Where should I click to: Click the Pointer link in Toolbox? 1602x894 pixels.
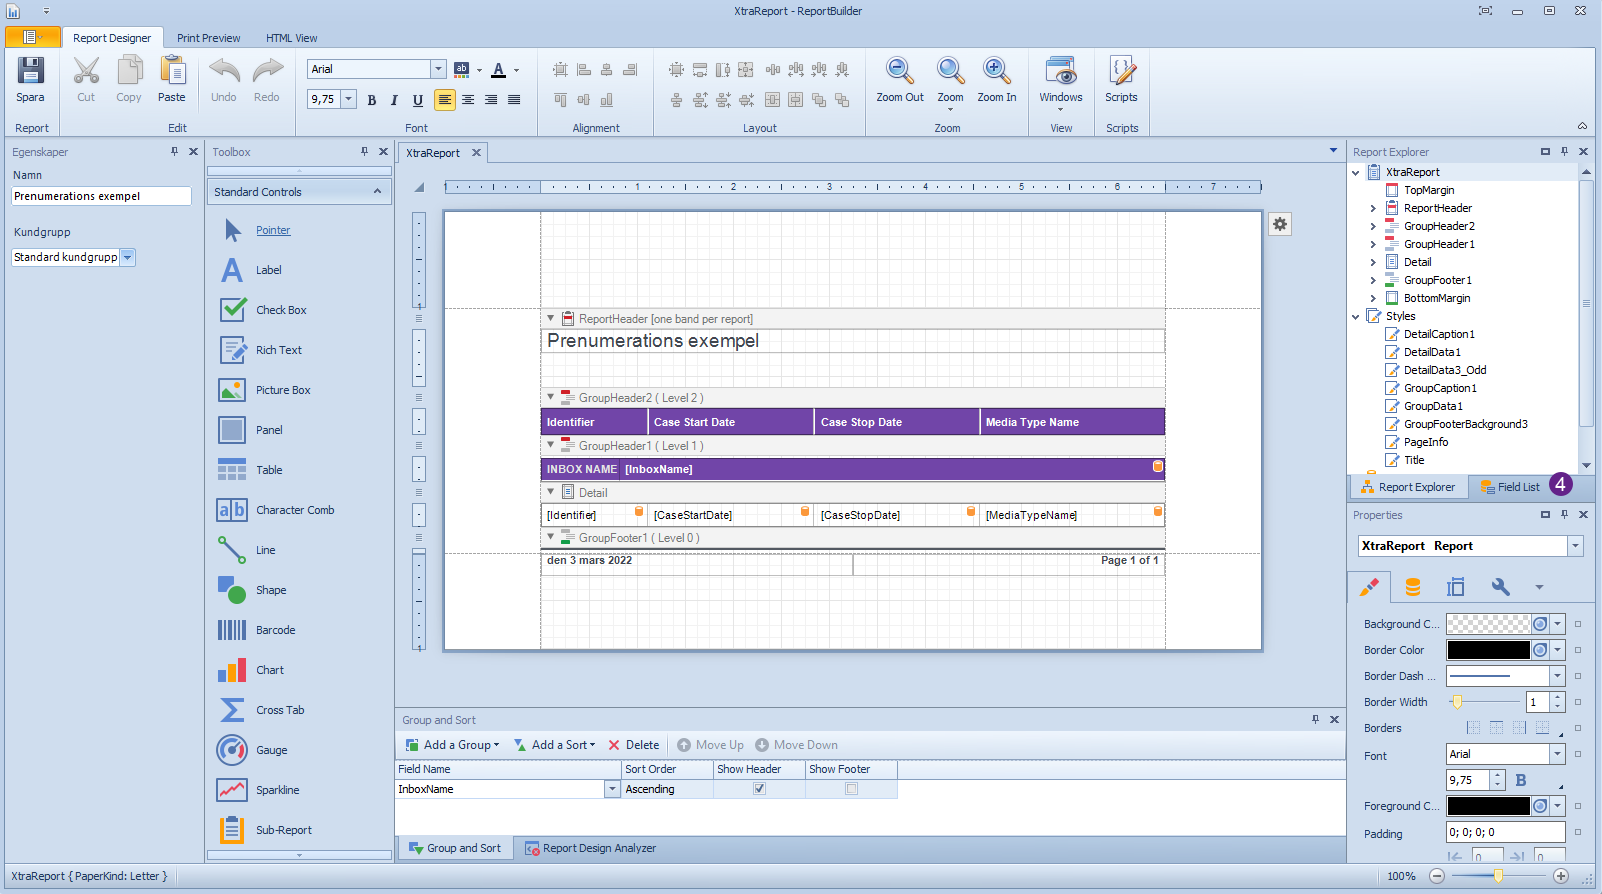click(x=273, y=230)
